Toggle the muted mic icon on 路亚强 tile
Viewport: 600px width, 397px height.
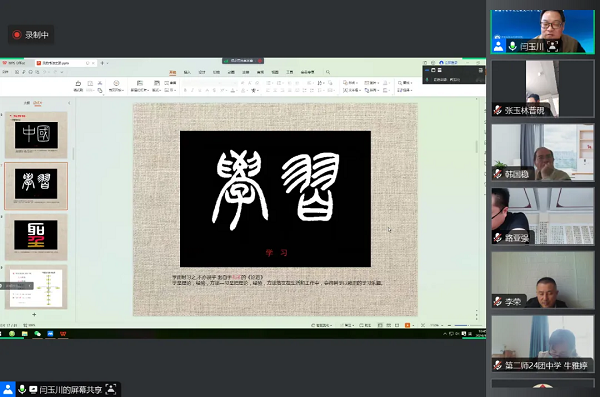(x=498, y=238)
